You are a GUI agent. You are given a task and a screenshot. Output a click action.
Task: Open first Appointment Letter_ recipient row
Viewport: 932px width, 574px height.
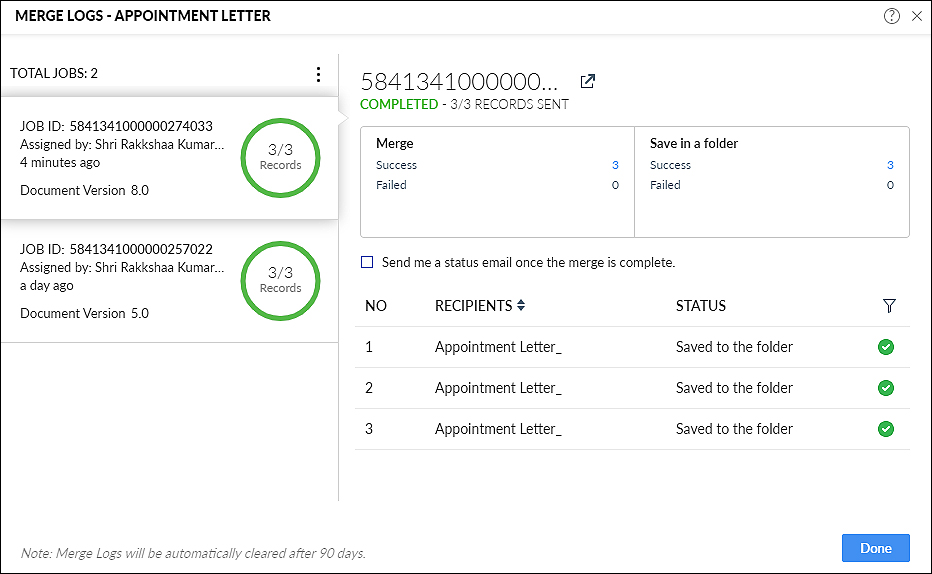coord(632,347)
